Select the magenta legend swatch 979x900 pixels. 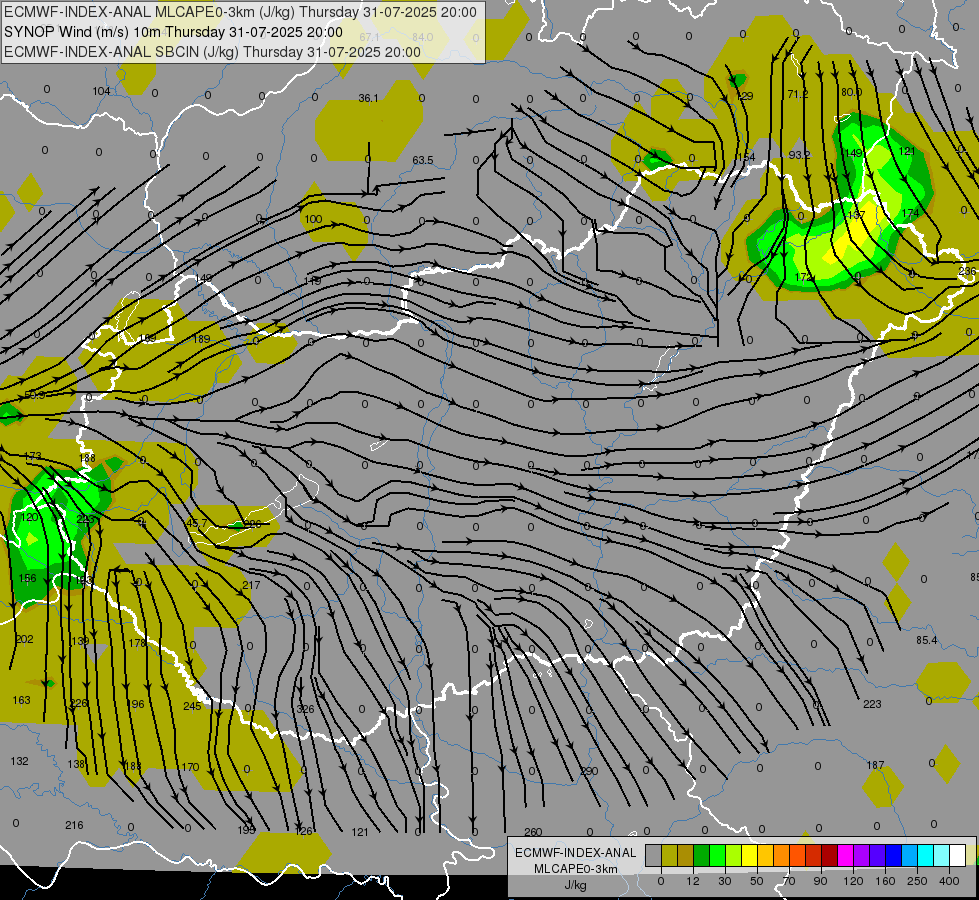[x=845, y=856]
